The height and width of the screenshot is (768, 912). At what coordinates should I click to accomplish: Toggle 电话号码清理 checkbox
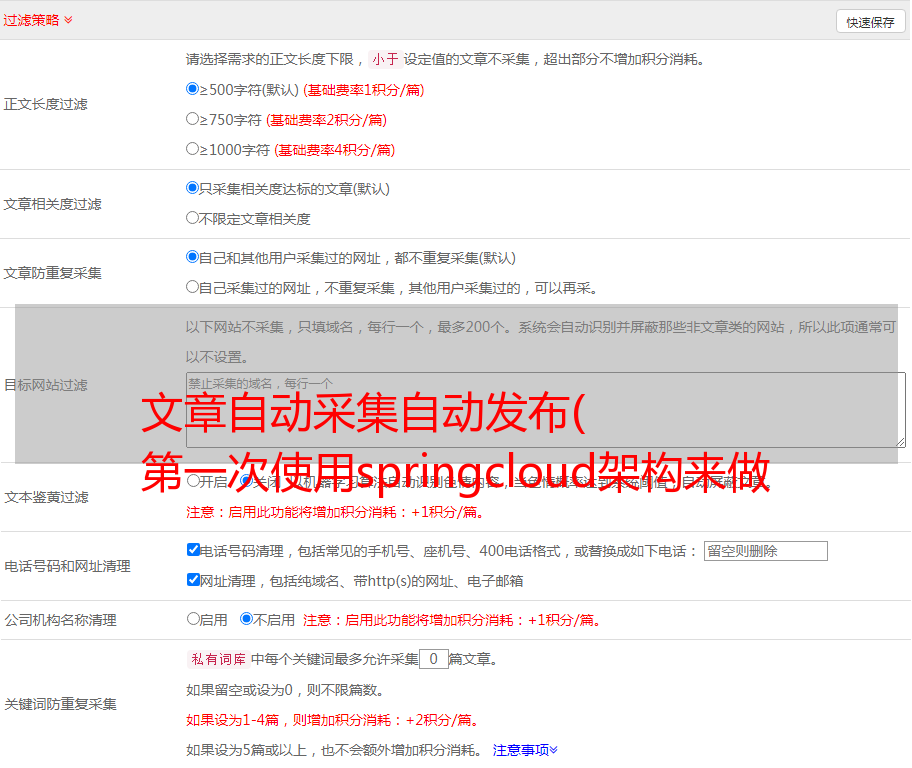(x=193, y=550)
